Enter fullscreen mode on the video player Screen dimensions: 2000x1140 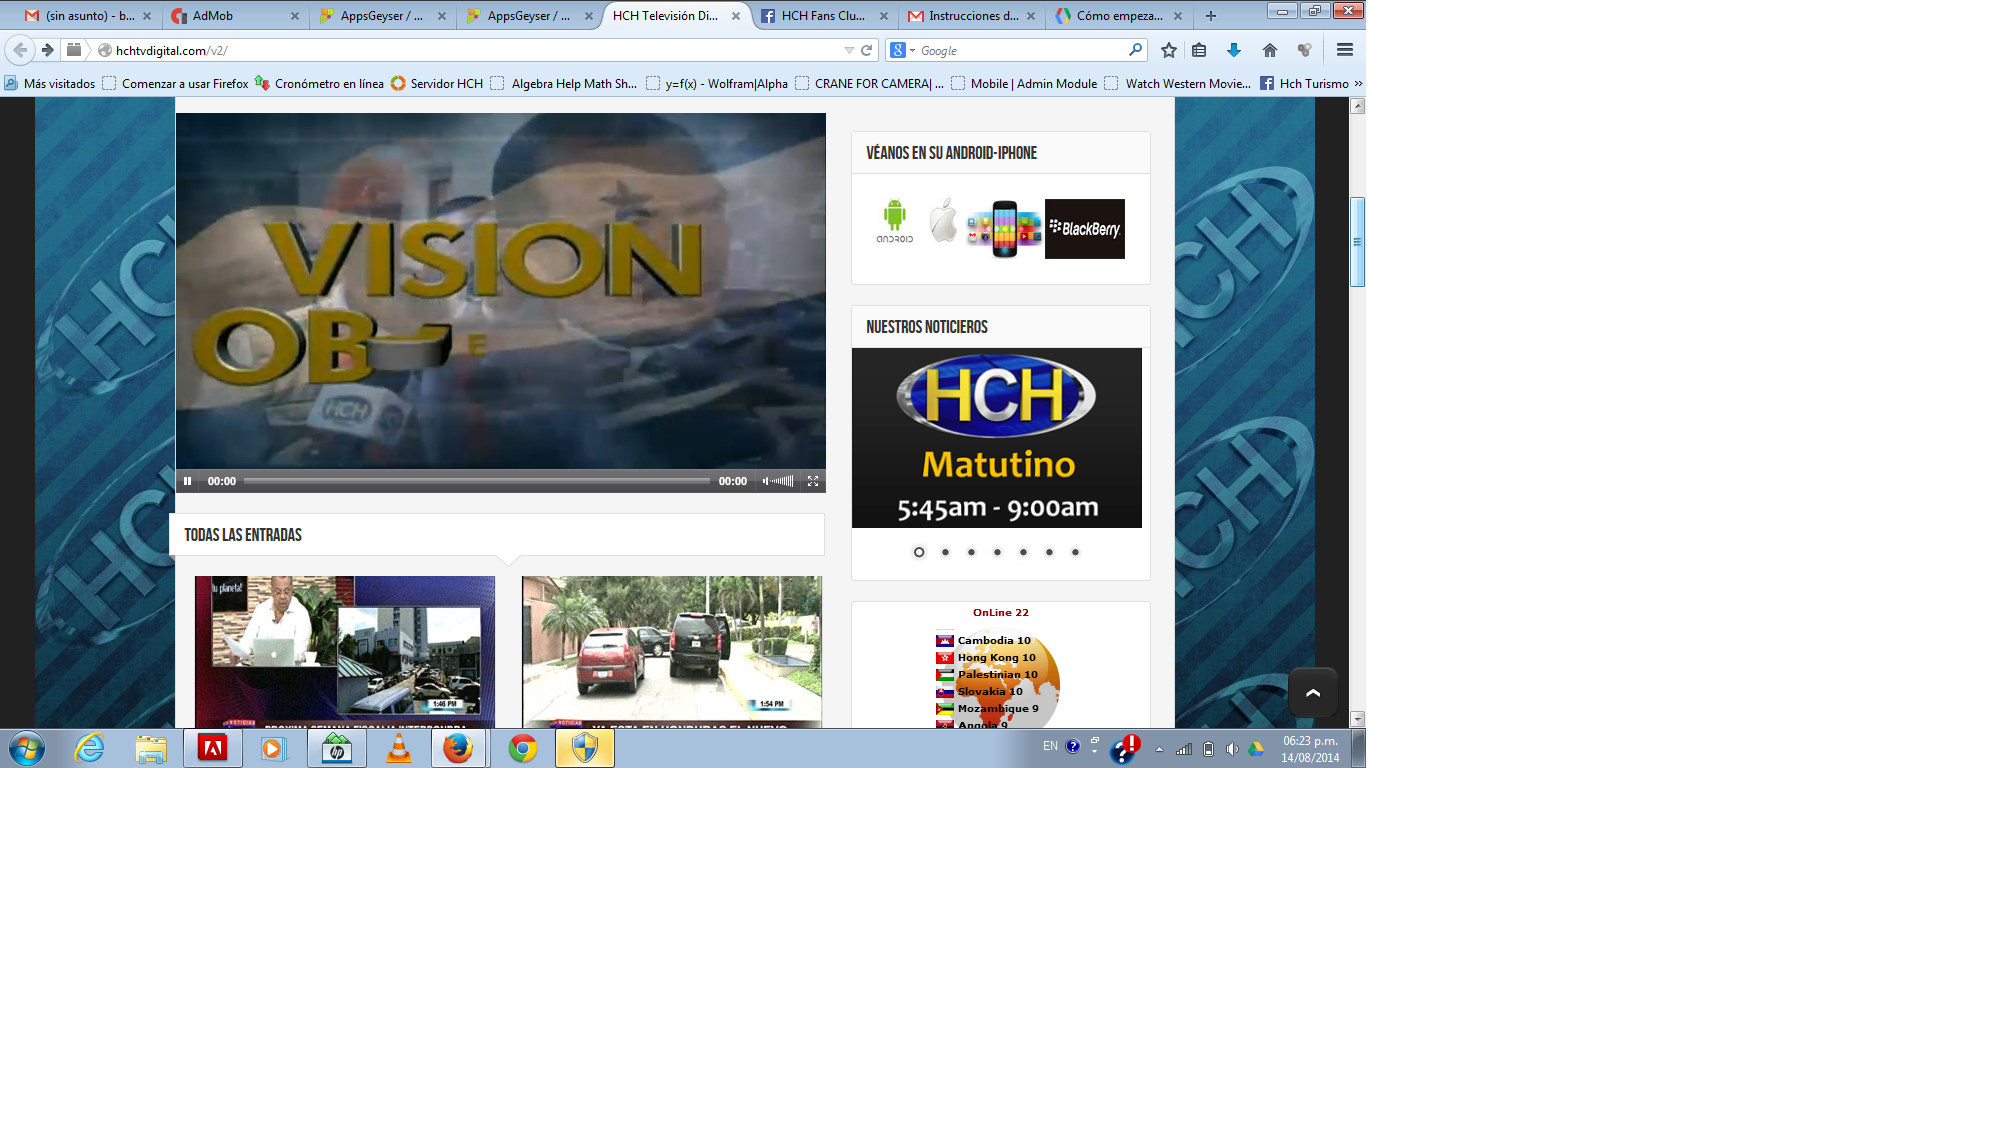click(x=813, y=481)
